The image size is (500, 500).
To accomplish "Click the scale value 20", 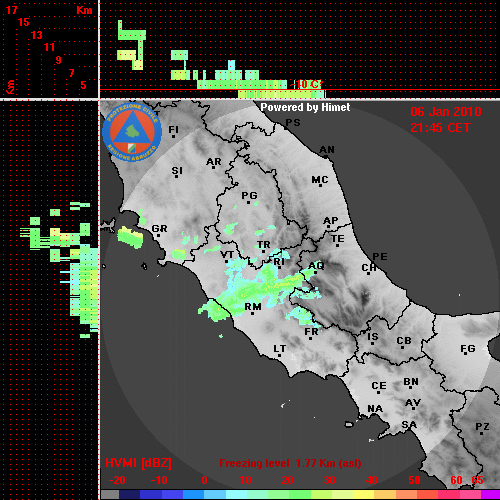I will [287, 480].
